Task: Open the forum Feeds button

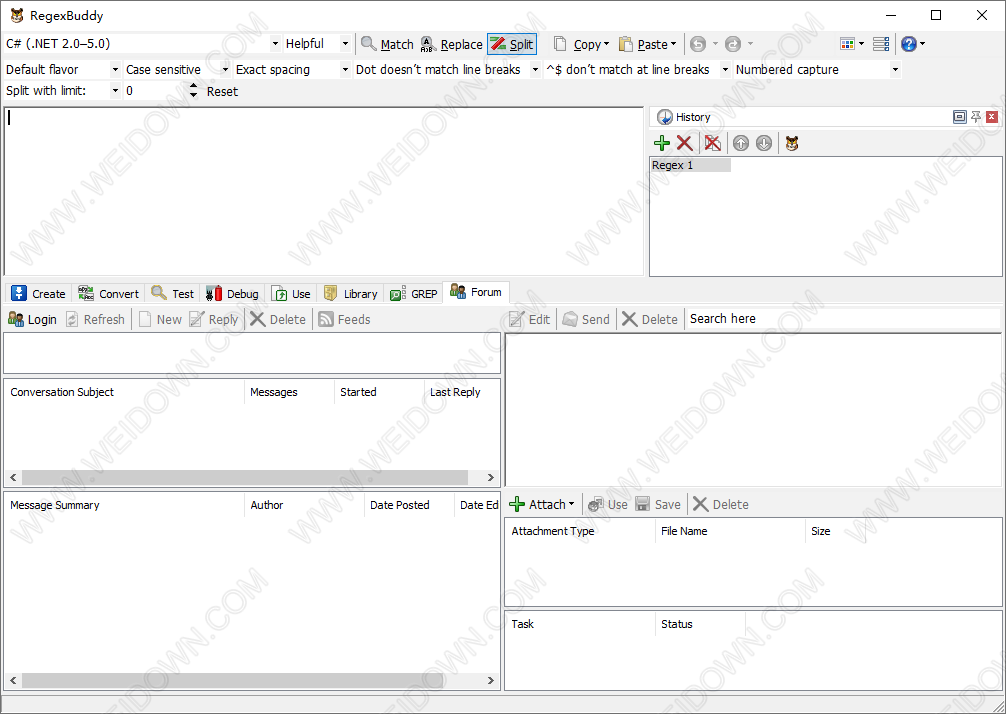Action: 345,319
